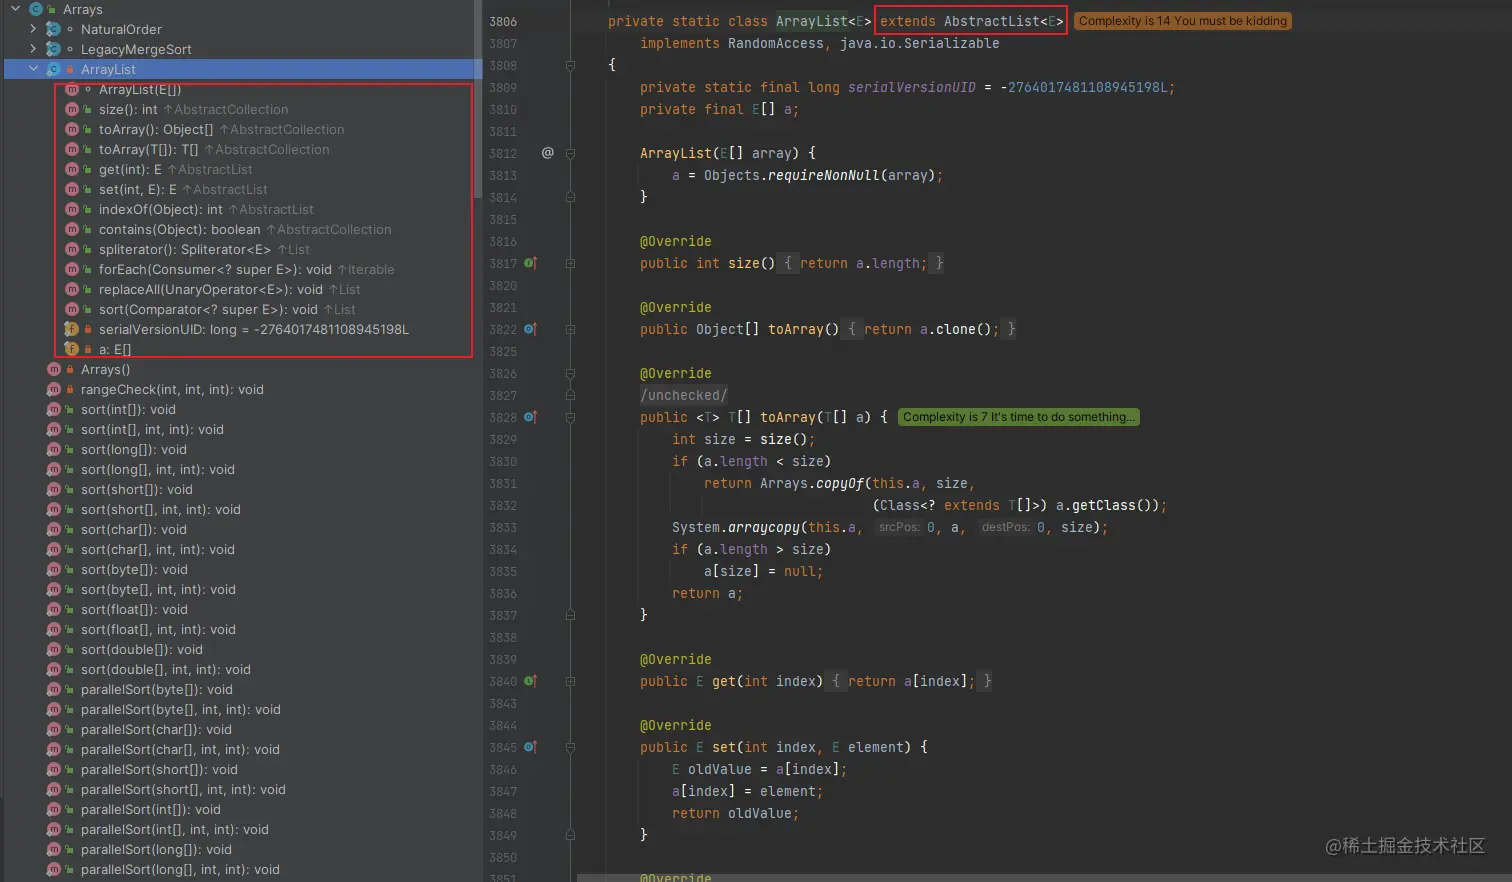Image resolution: width=1512 pixels, height=882 pixels.
Task: Click the method icon beside parallelSort(byte[]): void
Action: (x=54, y=689)
